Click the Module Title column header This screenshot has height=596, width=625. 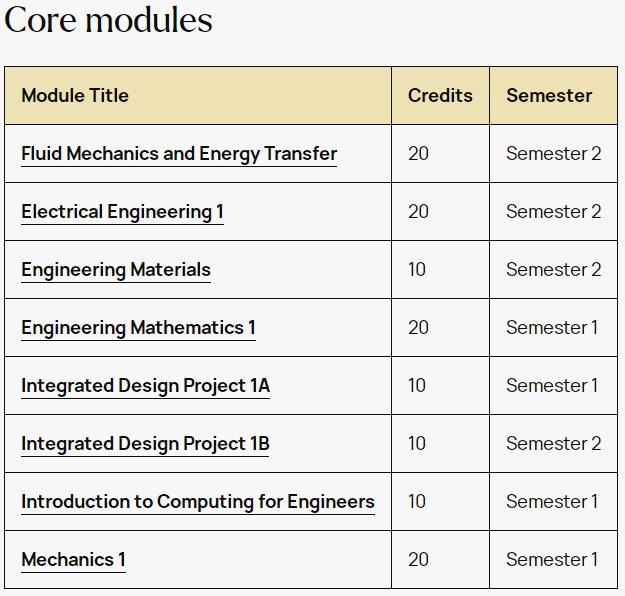point(75,96)
